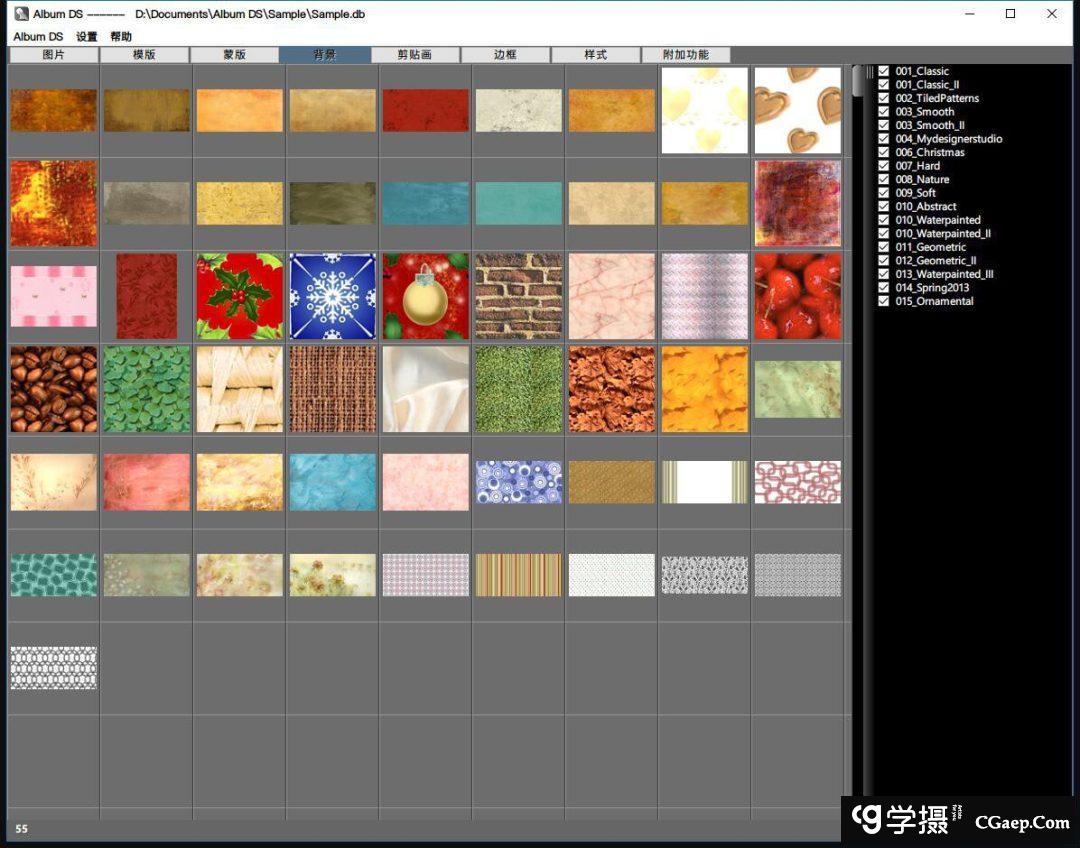Select the blue snowflake background thumbnail
This screenshot has width=1080, height=848.
332,296
